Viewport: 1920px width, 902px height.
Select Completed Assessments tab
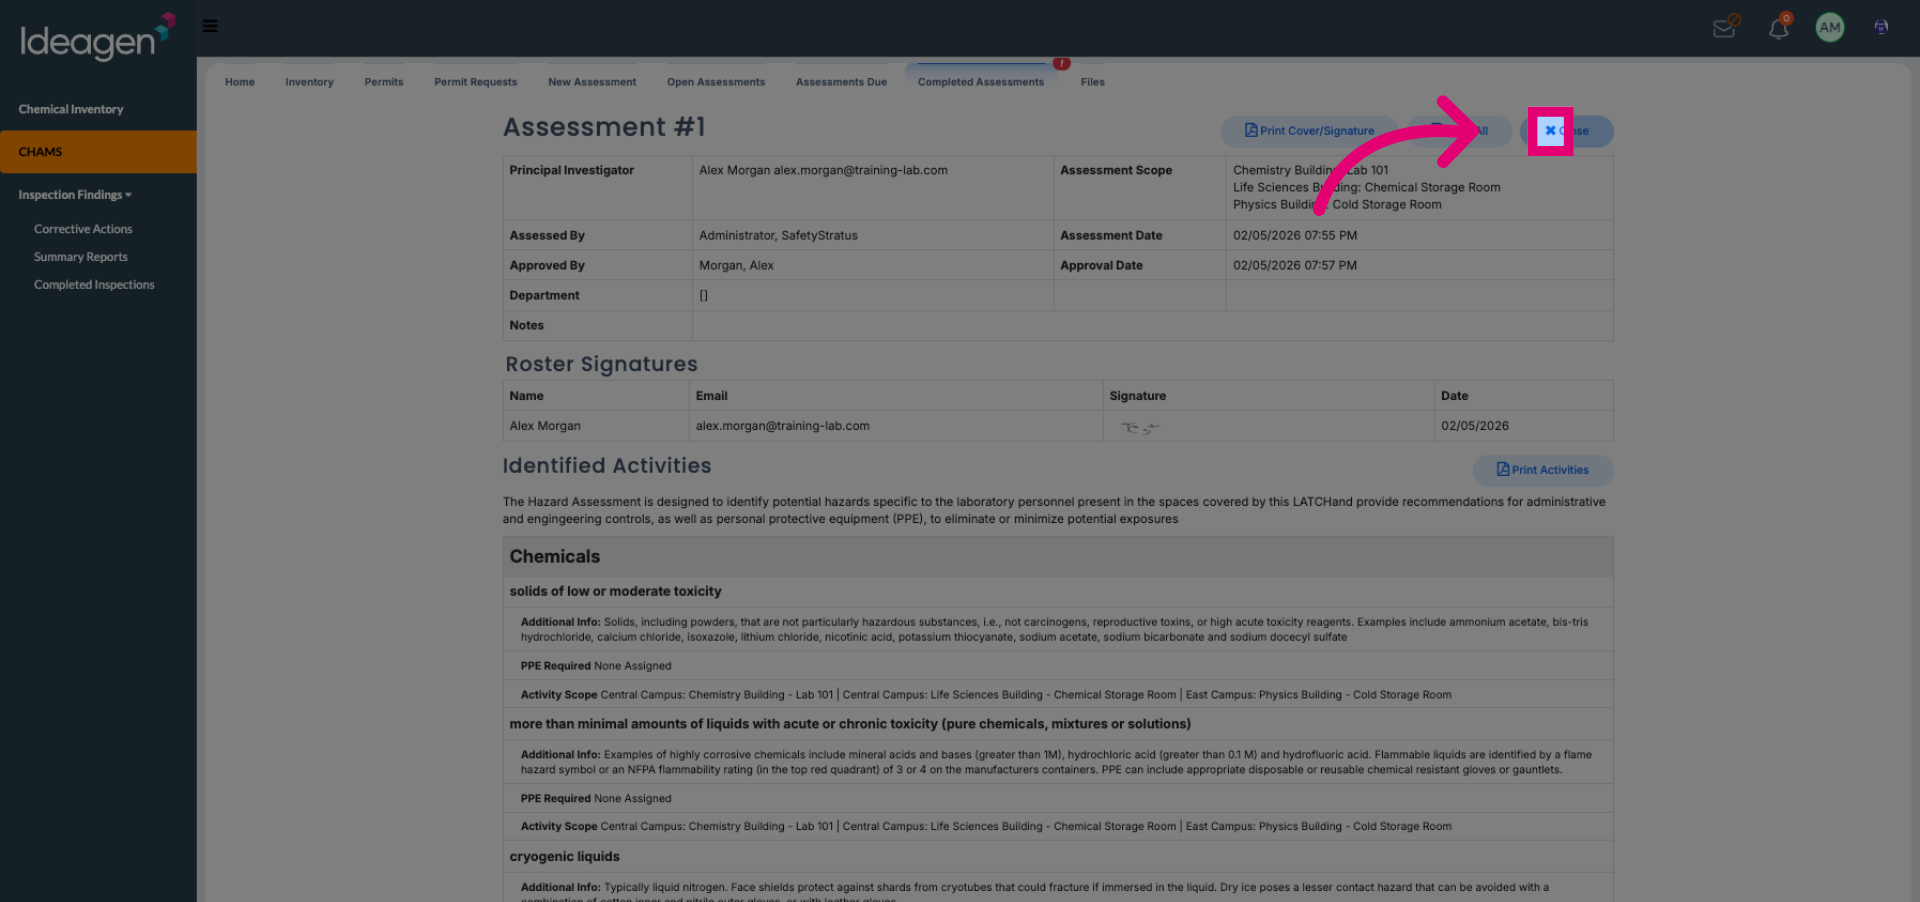point(981,82)
